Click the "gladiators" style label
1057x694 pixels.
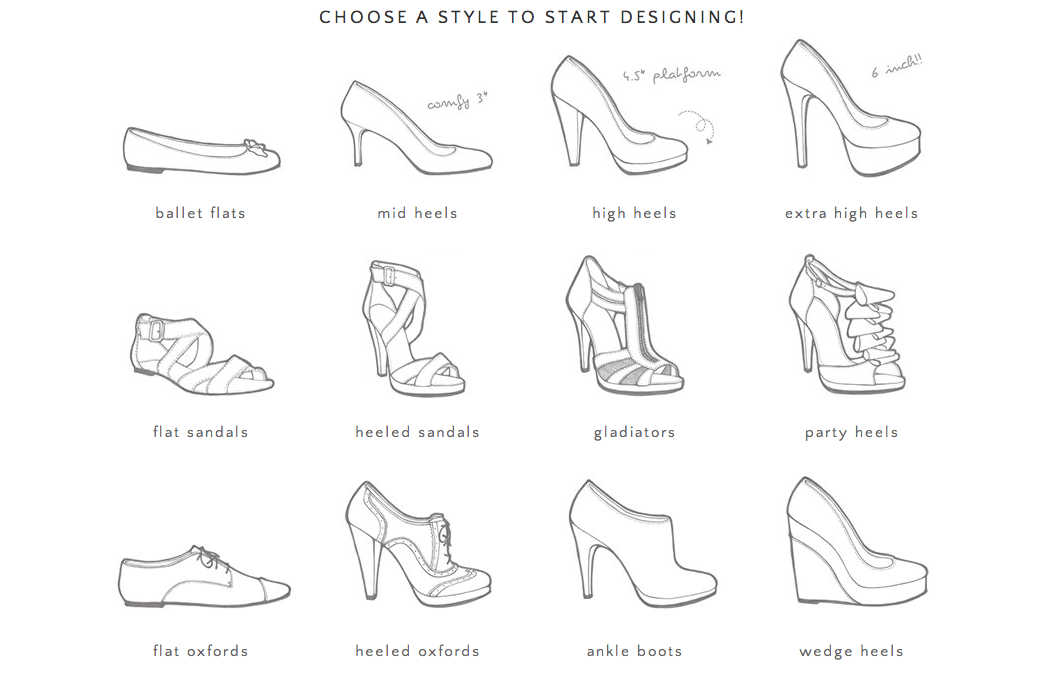(634, 433)
